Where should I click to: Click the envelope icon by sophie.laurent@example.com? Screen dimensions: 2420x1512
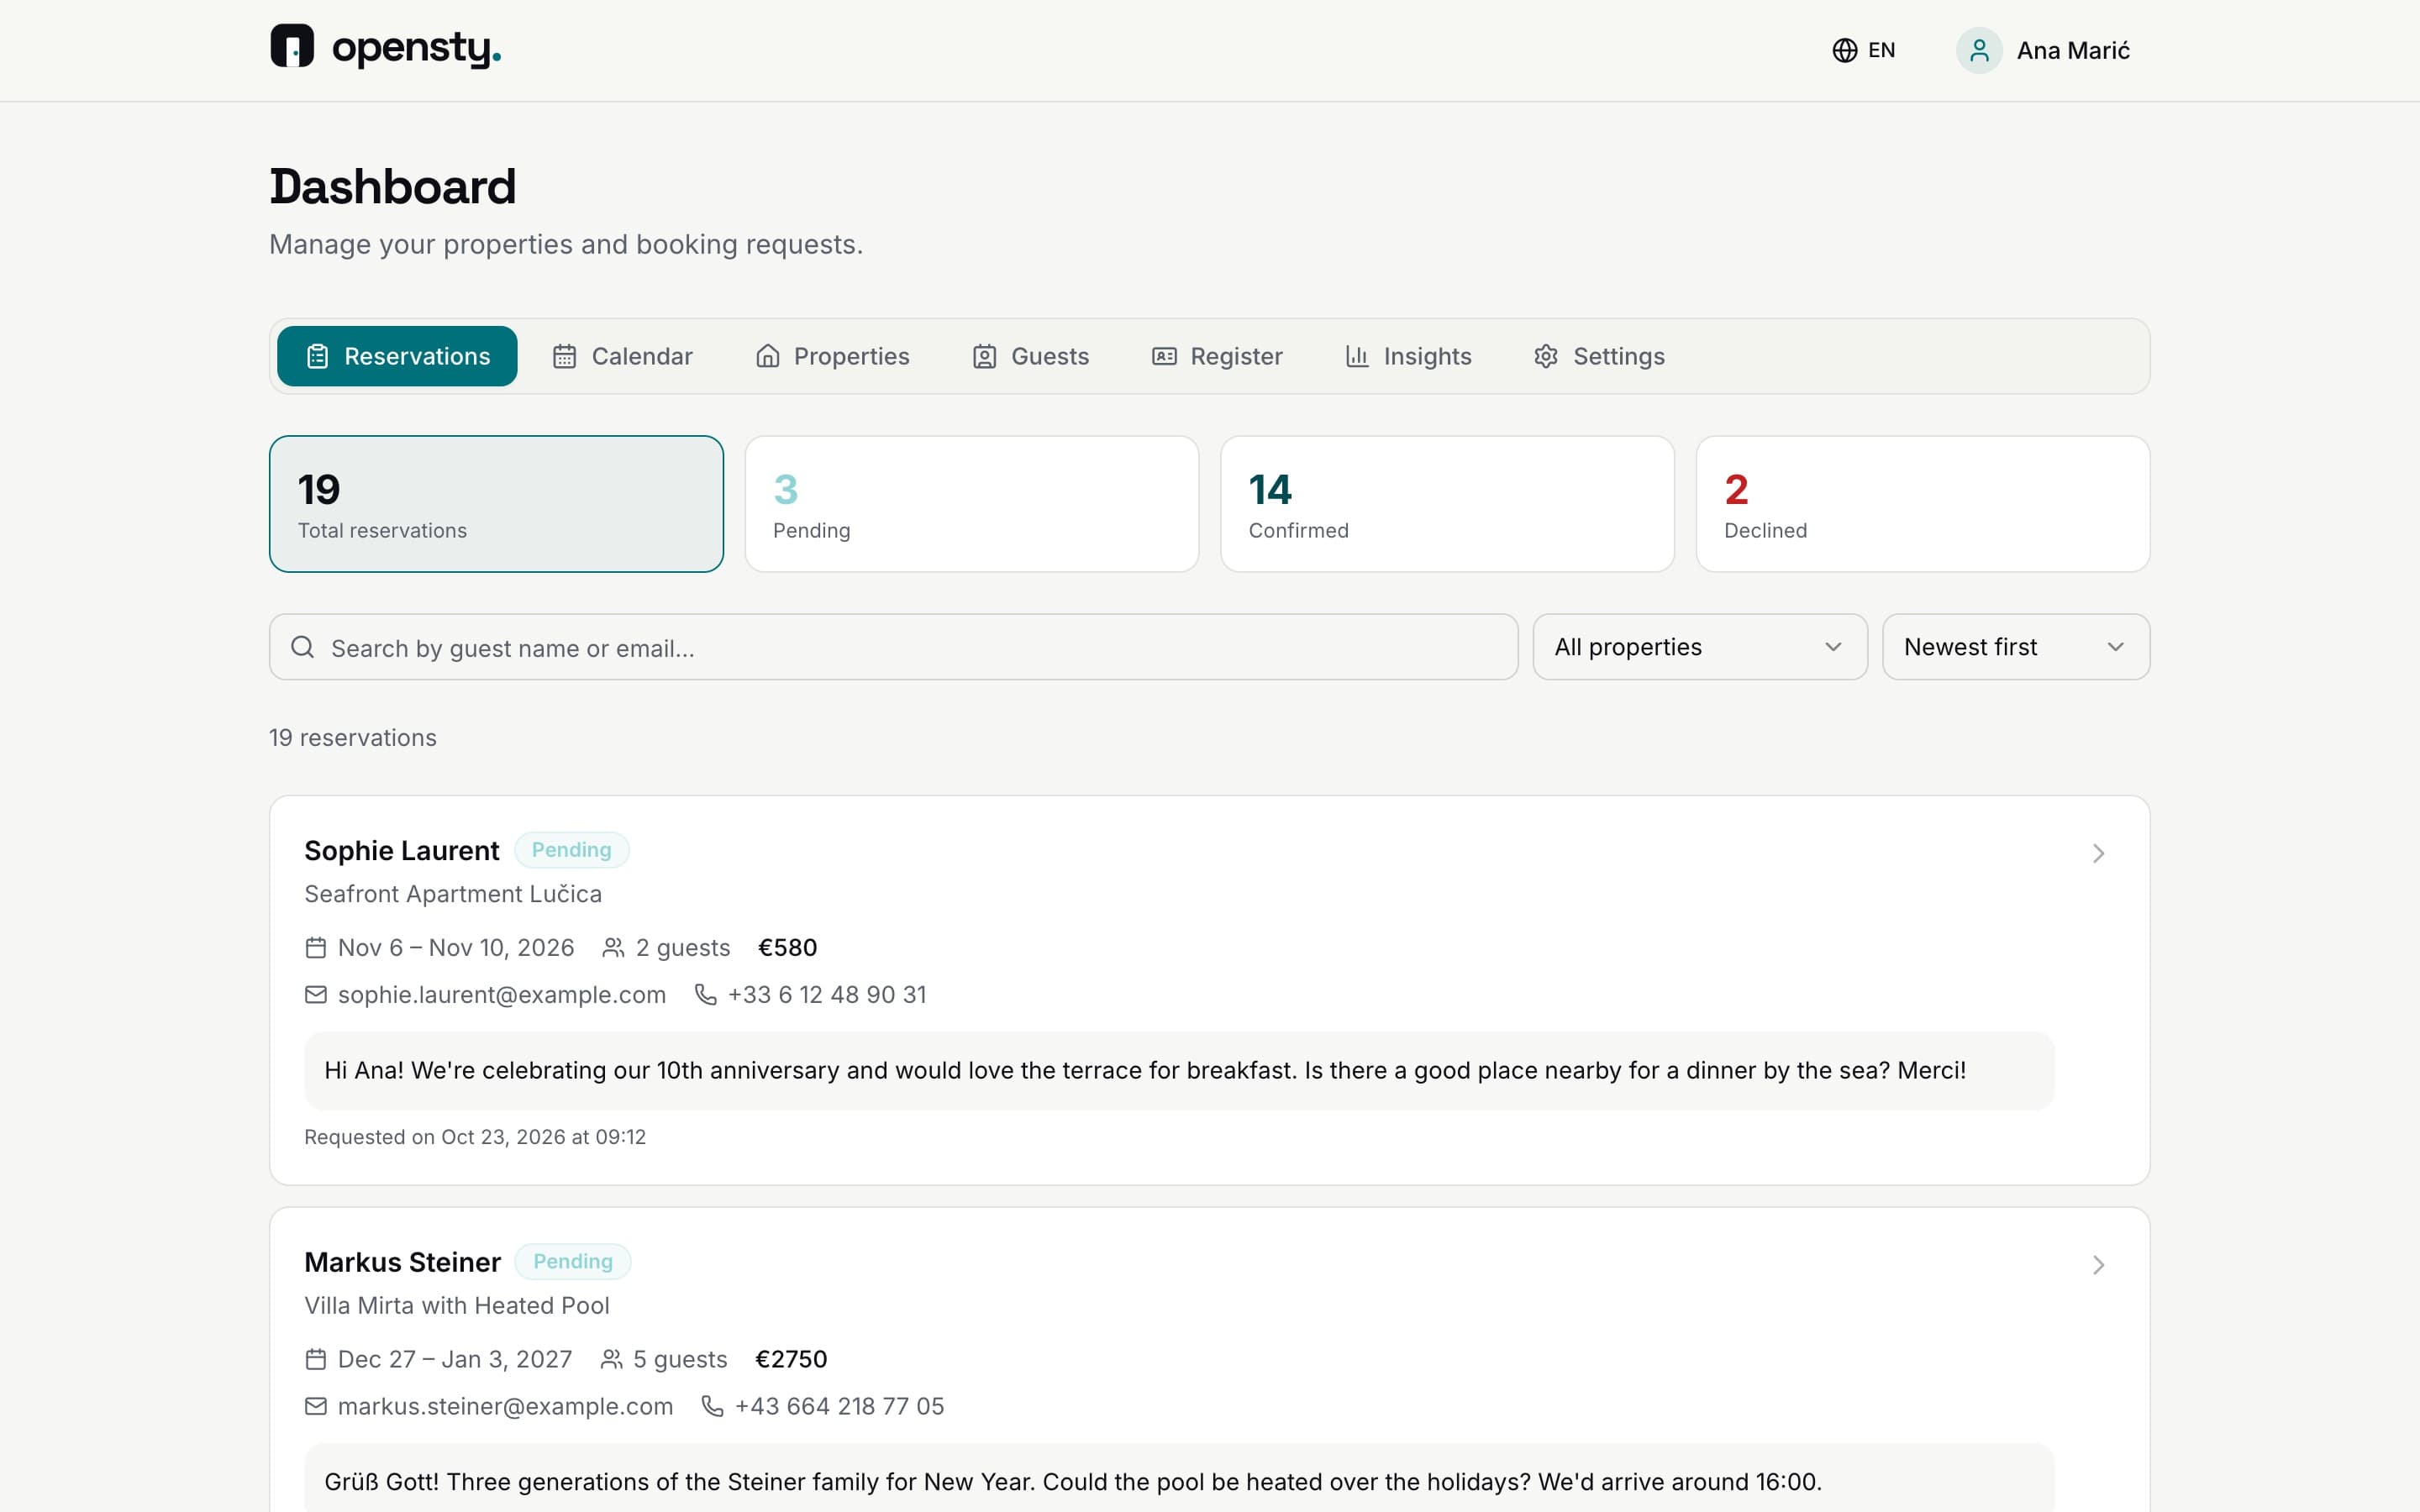(x=316, y=994)
